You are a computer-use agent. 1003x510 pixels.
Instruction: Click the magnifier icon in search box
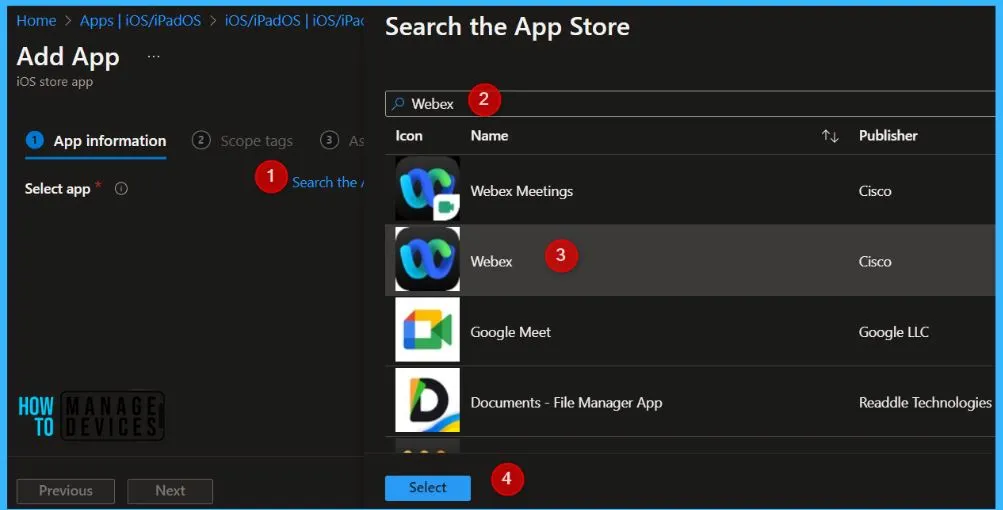click(x=398, y=103)
